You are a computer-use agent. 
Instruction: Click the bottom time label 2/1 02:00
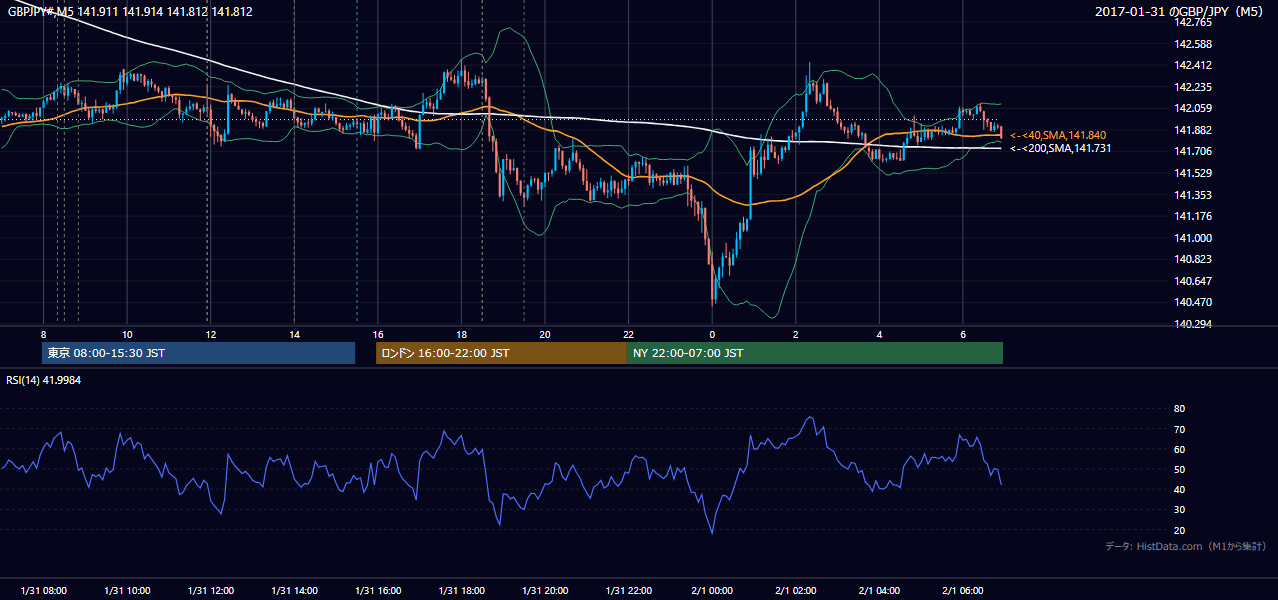click(x=796, y=591)
